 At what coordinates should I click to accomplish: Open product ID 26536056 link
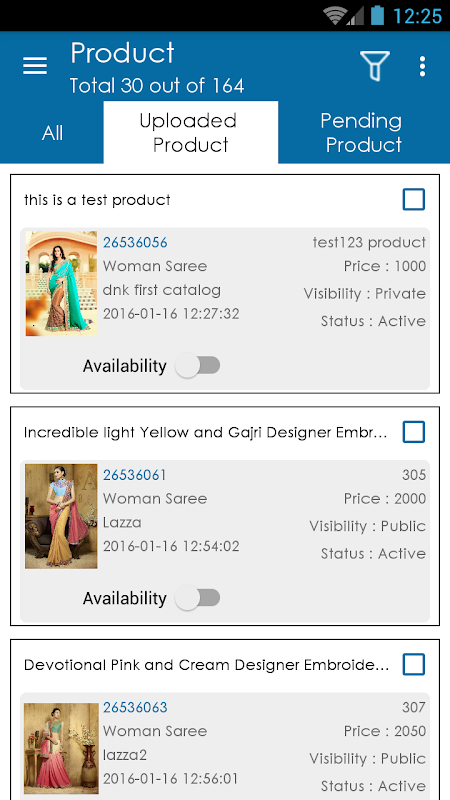(x=135, y=242)
